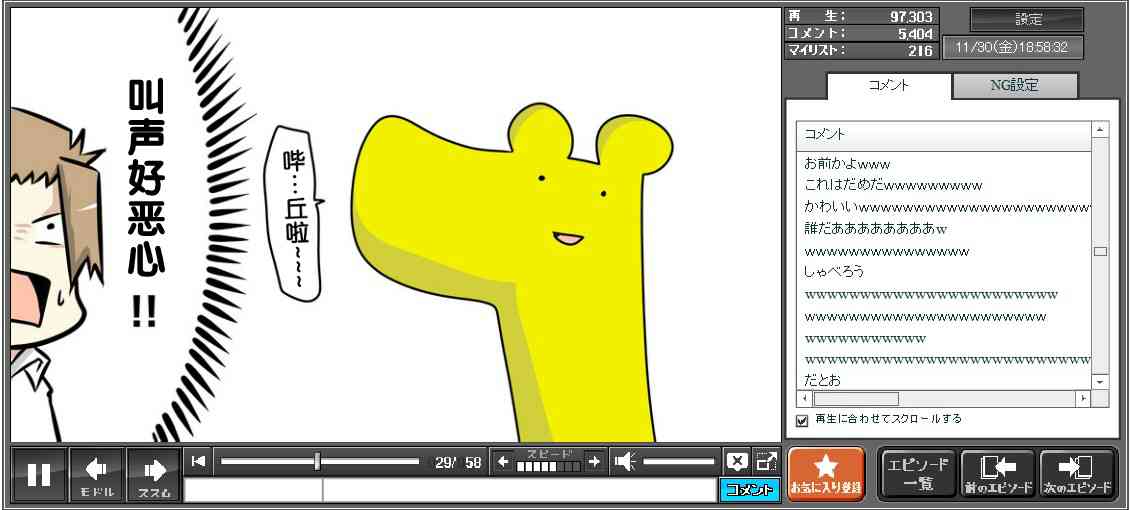Click the モドル back arrow button
Screen dimensions: 1131x510
pos(97,474)
